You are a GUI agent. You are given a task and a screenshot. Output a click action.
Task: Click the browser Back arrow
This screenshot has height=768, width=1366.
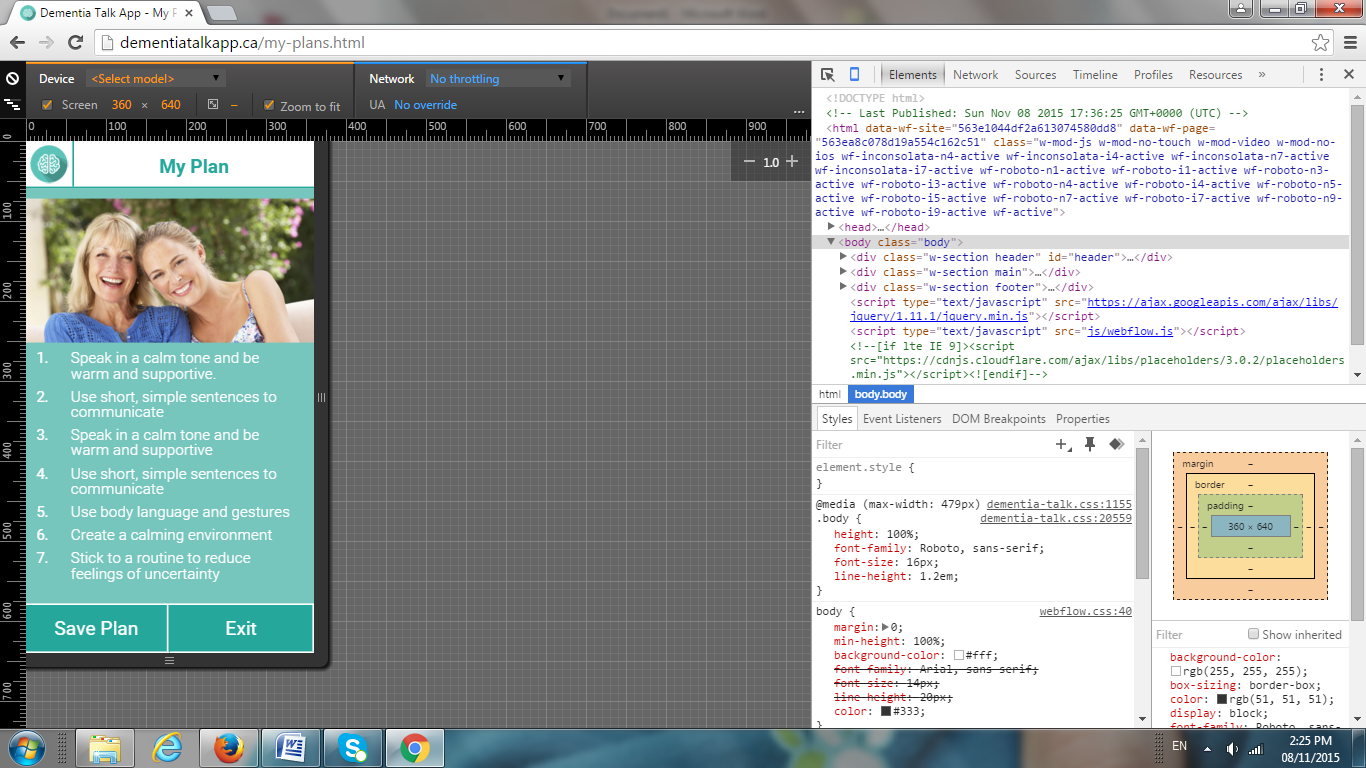pyautogui.click(x=18, y=43)
